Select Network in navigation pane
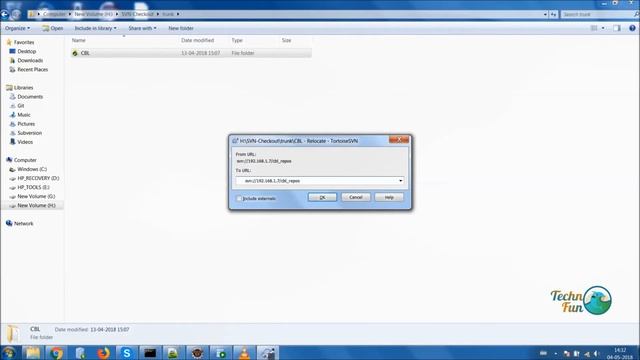 click(23, 224)
